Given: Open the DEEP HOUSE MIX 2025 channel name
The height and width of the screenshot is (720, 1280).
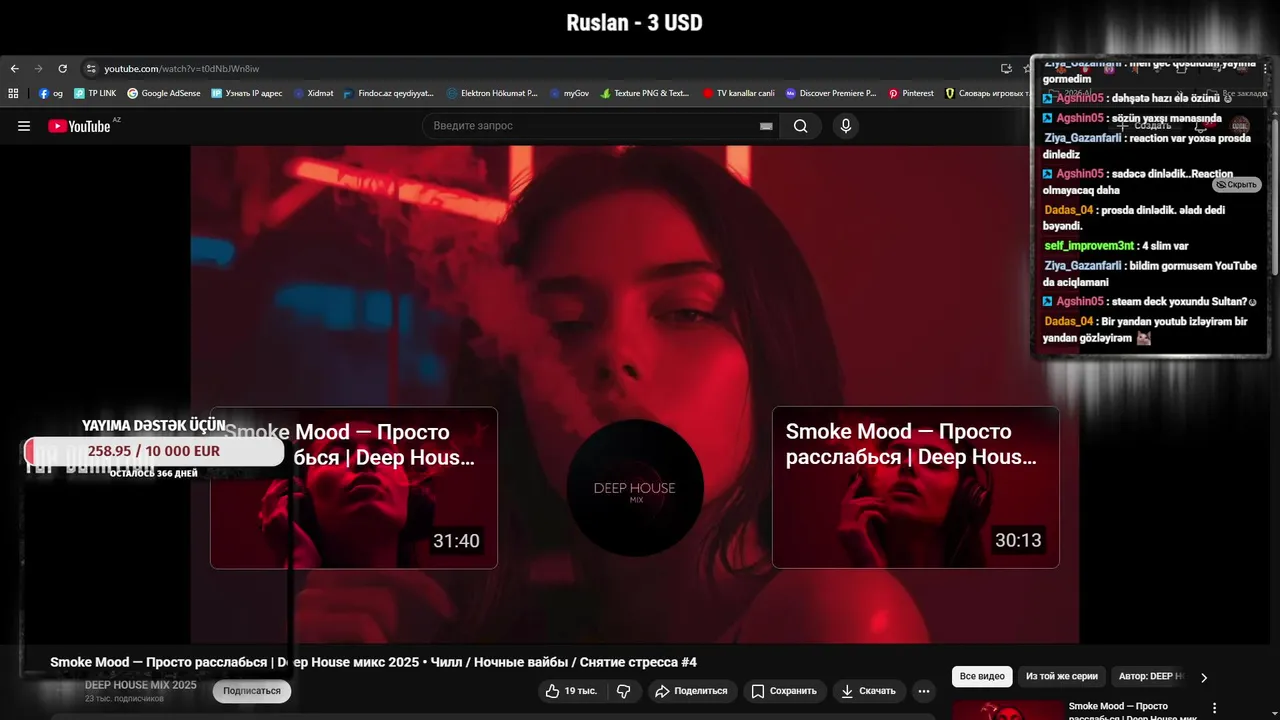Looking at the screenshot, I should (x=140, y=685).
